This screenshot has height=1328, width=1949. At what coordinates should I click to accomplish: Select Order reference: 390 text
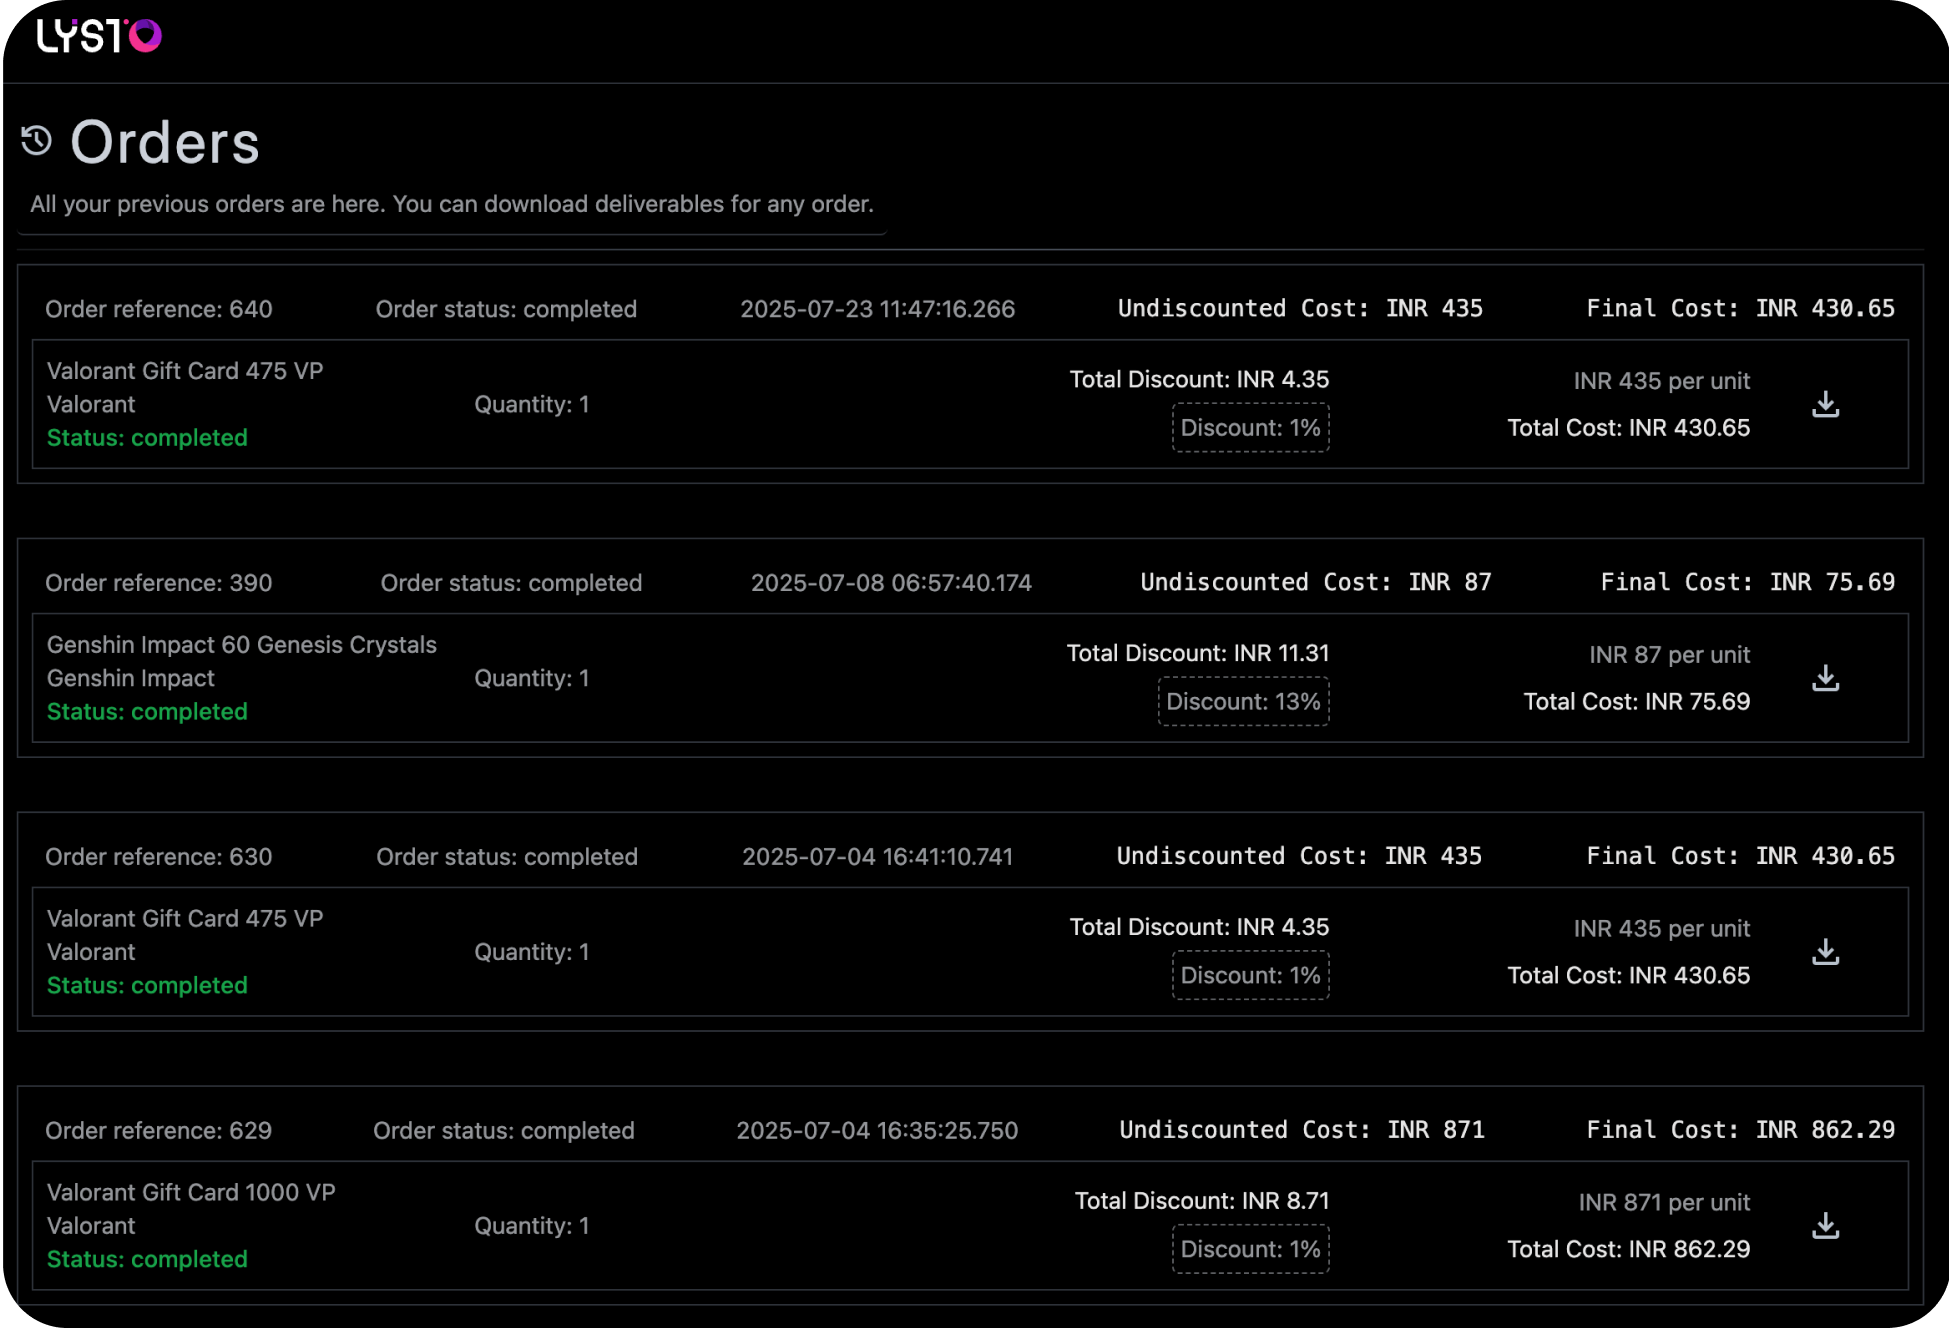click(x=159, y=583)
